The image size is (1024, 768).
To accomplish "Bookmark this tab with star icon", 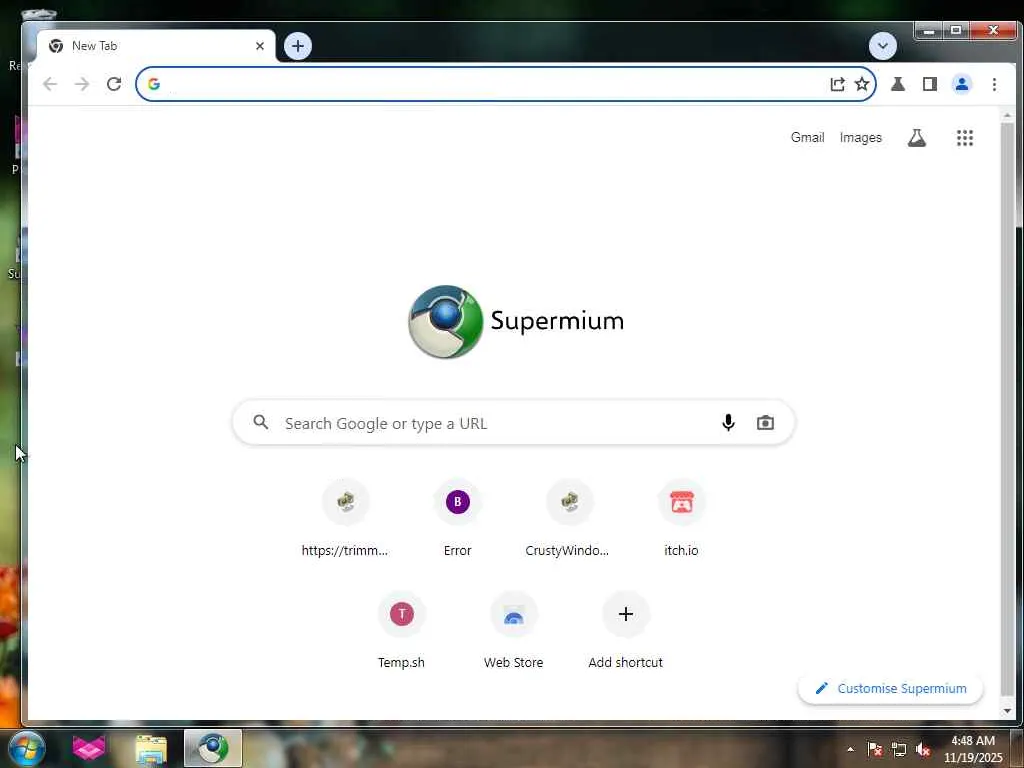I will pyautogui.click(x=862, y=84).
